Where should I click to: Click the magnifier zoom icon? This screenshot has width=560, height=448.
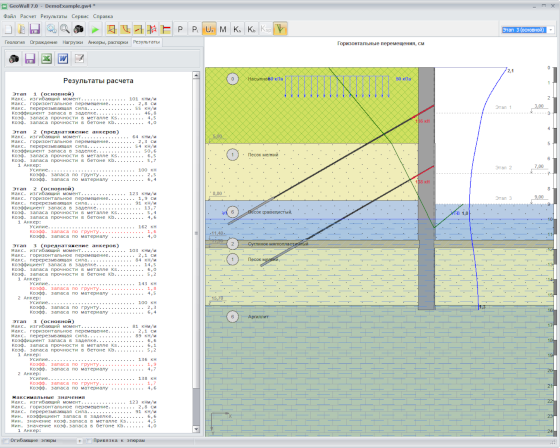[65, 29]
